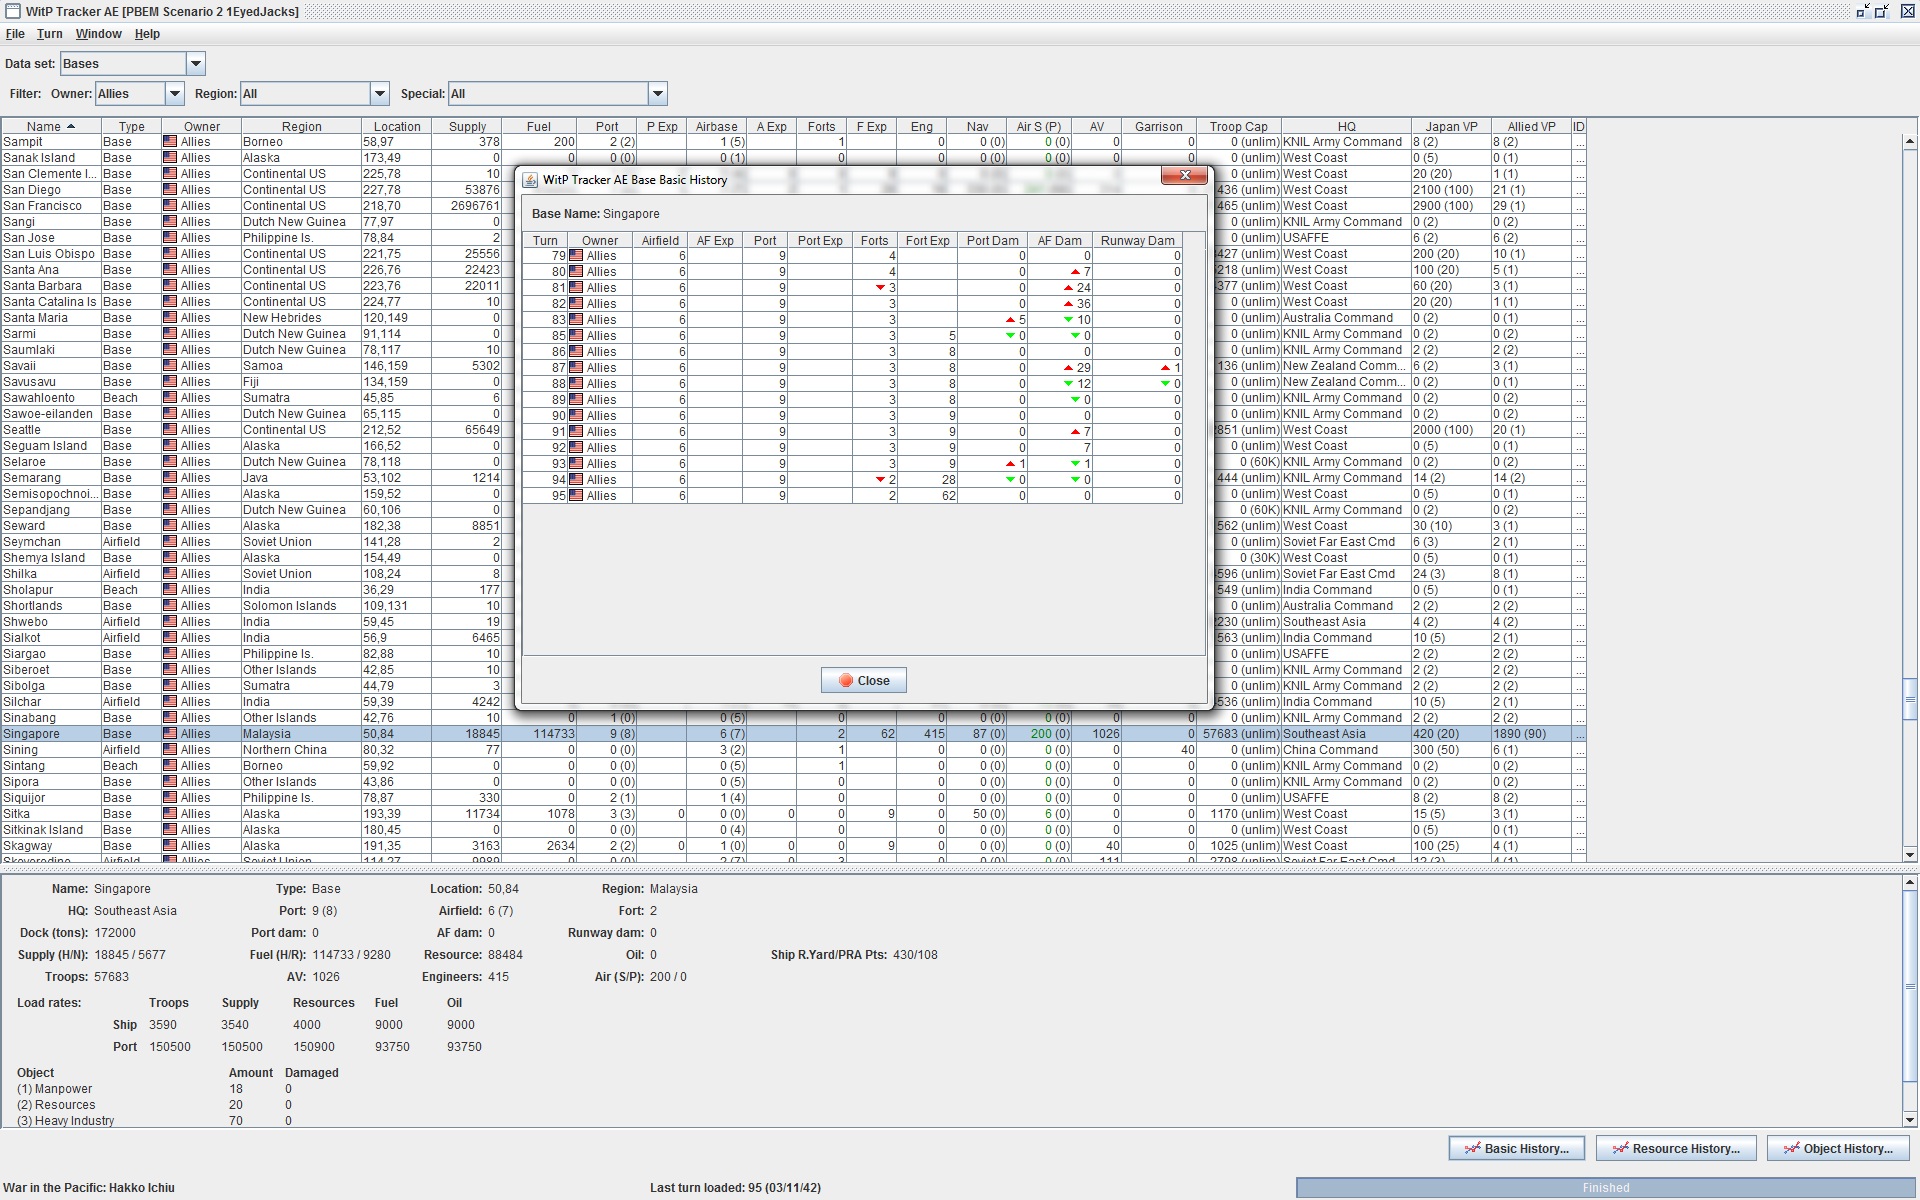Click the Finished progress bar
The height and width of the screenshot is (1200, 1920).
[x=1606, y=1188]
